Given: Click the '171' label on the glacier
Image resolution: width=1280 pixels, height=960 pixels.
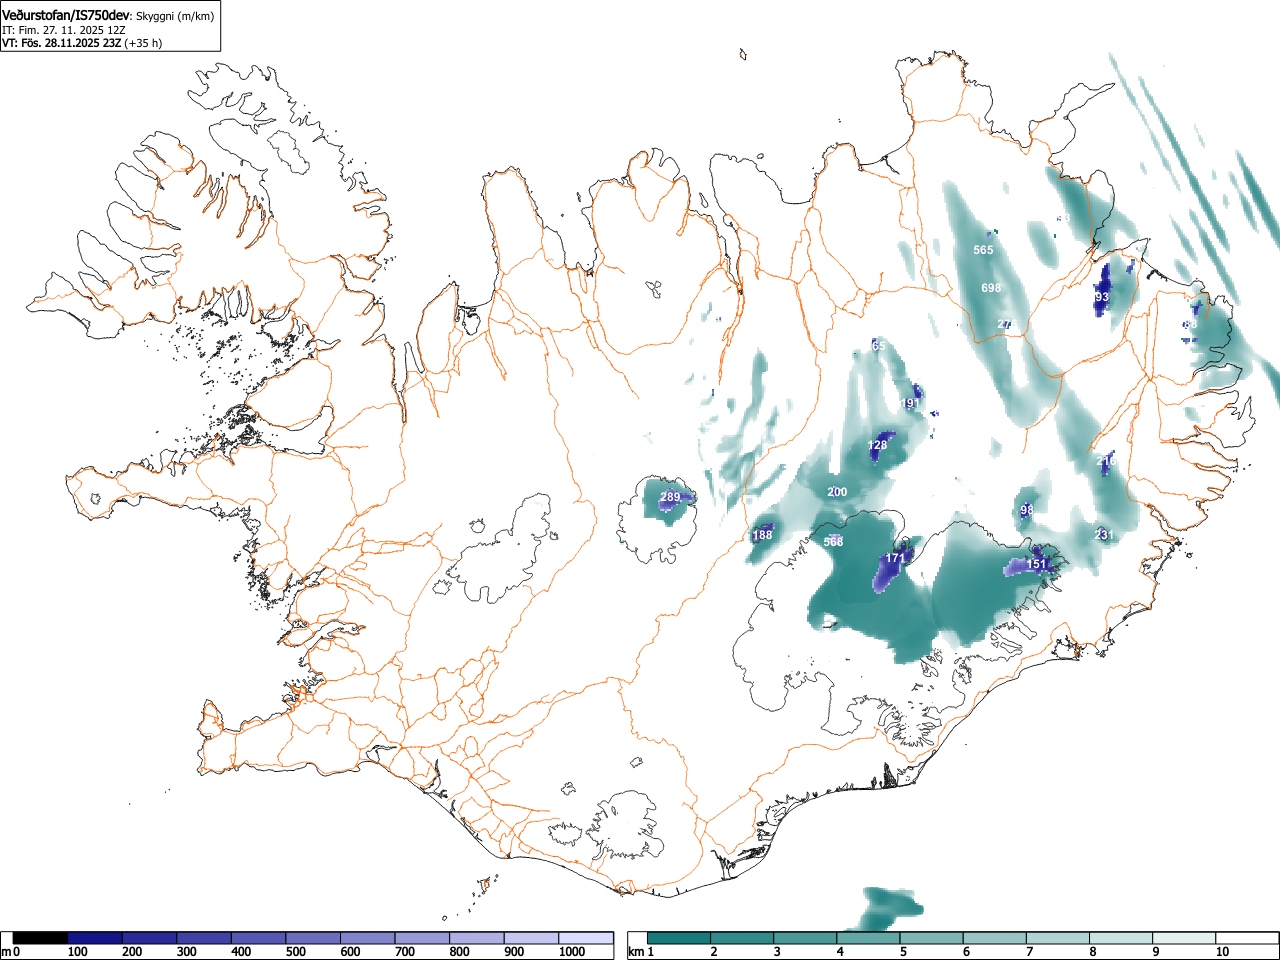Looking at the screenshot, I should point(895,558).
